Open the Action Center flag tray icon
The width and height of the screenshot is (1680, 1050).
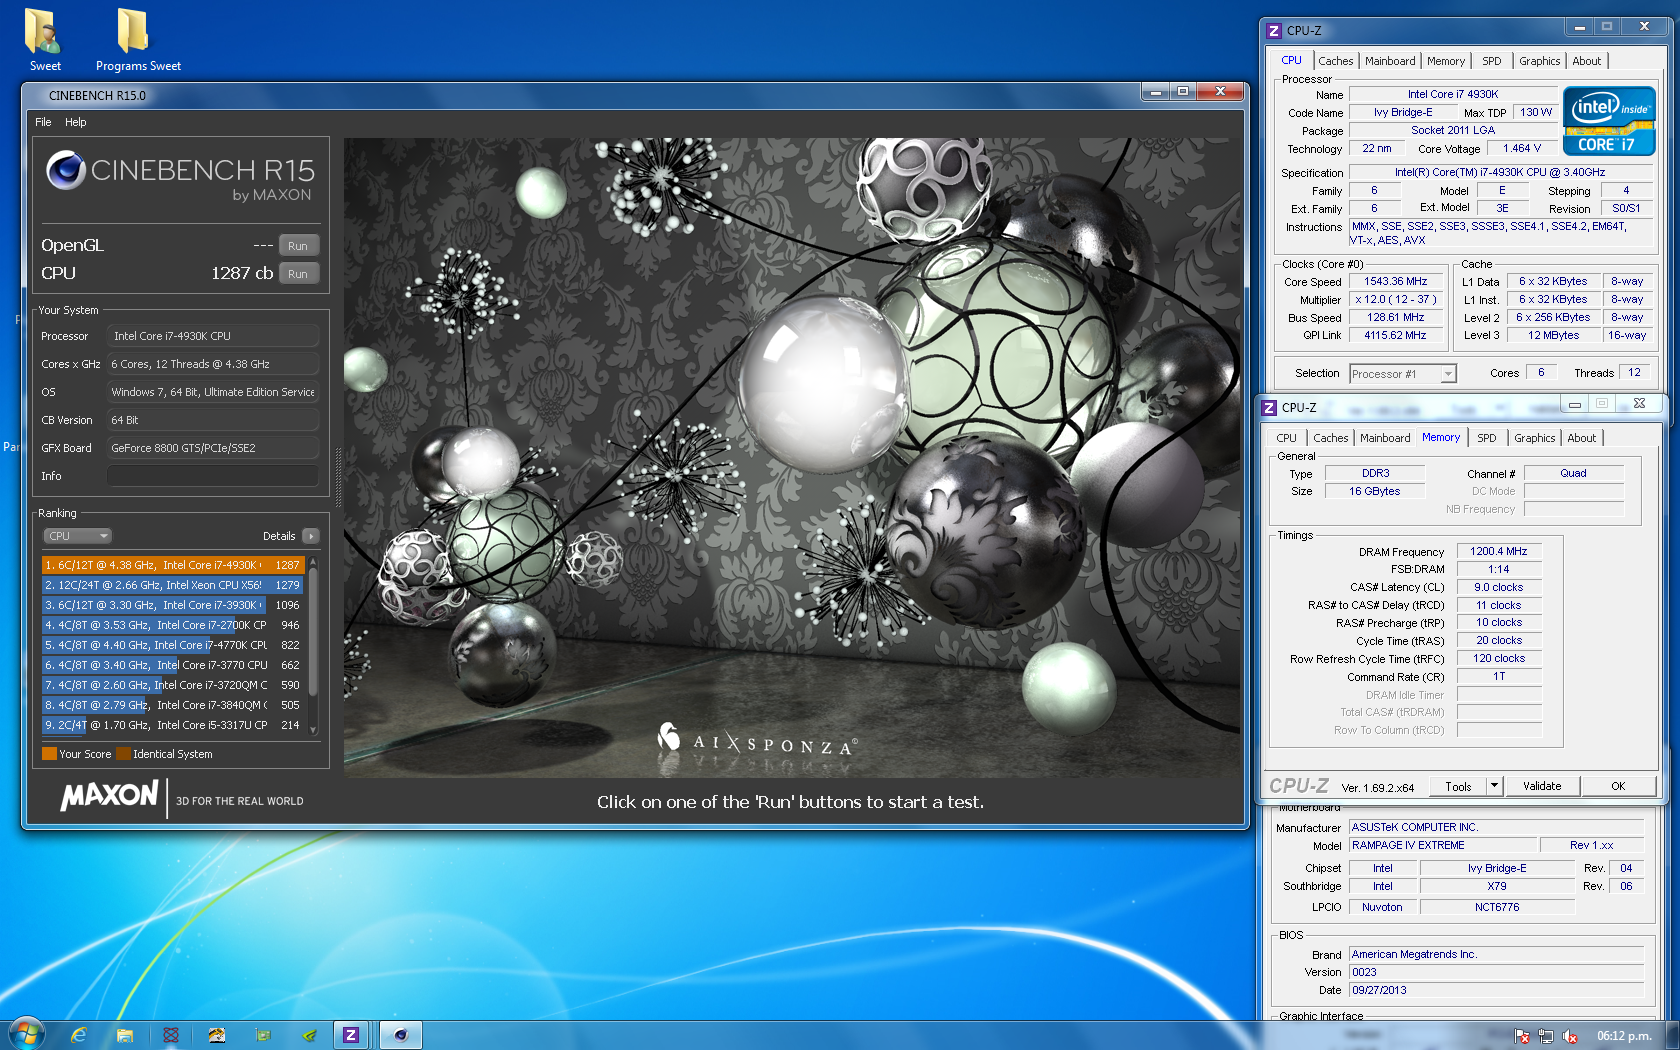(x=1522, y=1036)
